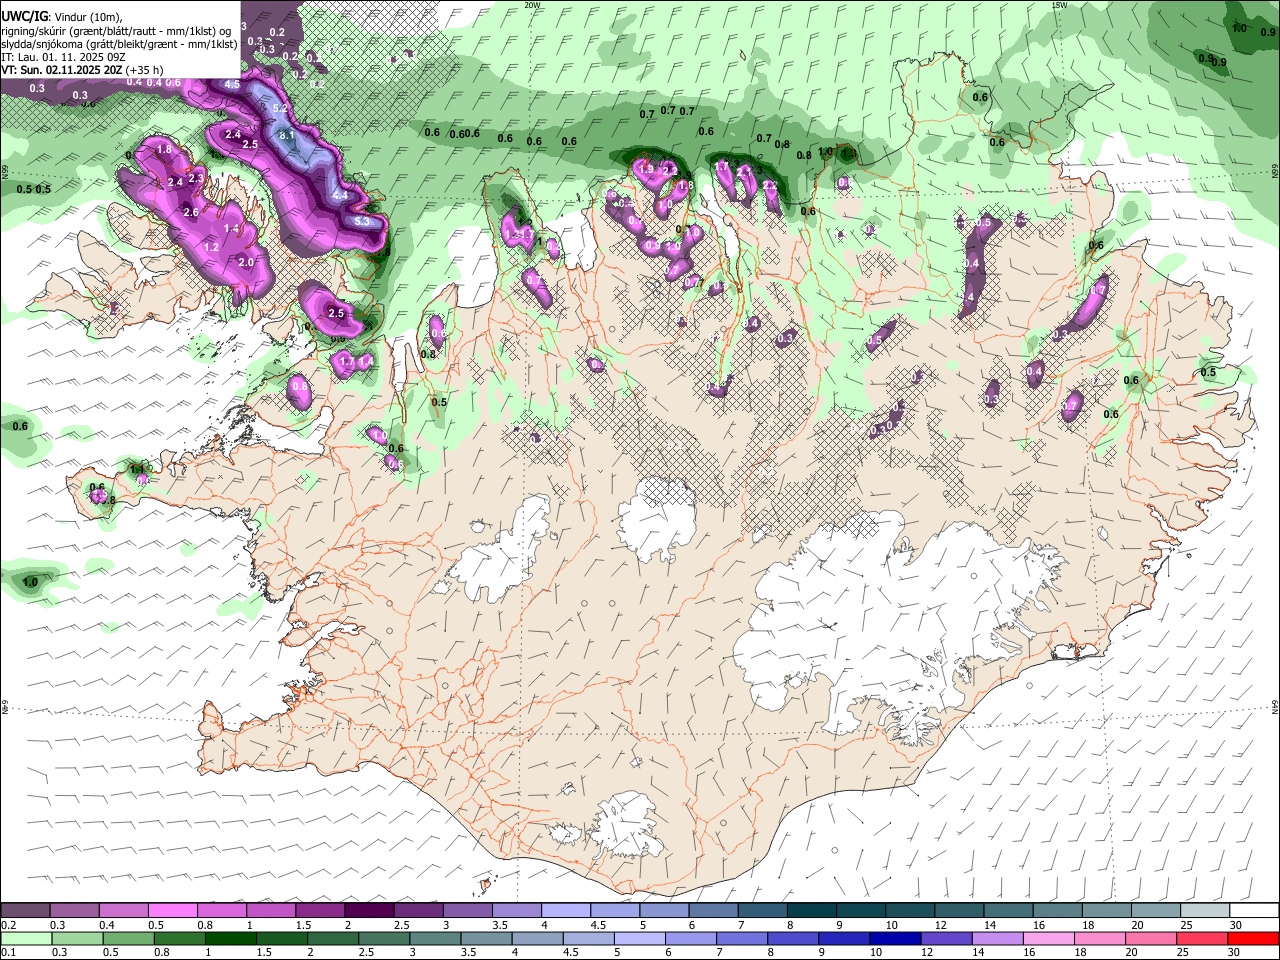Click the 1.8 snowfall value in Westfjords
This screenshot has height=960, width=1280.
click(165, 149)
